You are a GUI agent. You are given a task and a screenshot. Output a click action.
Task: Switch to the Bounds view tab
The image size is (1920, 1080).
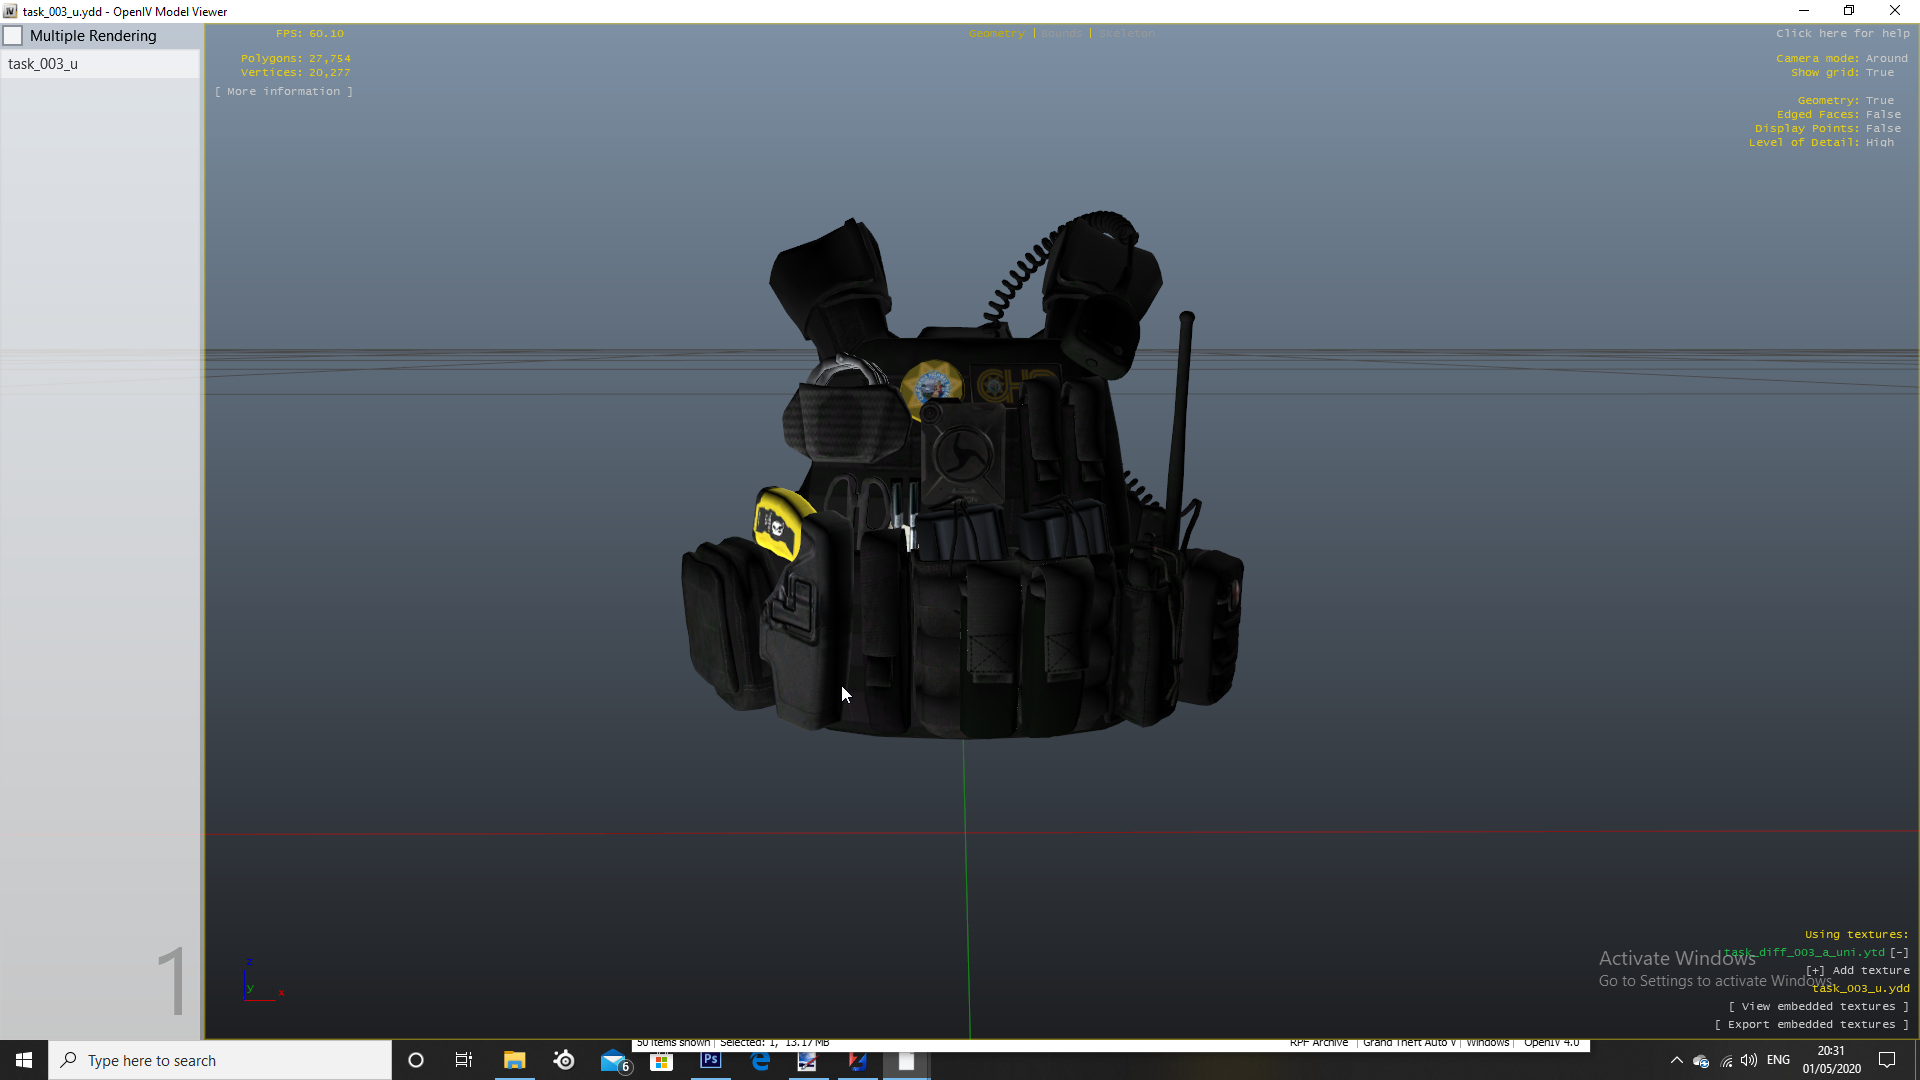[1061, 34]
